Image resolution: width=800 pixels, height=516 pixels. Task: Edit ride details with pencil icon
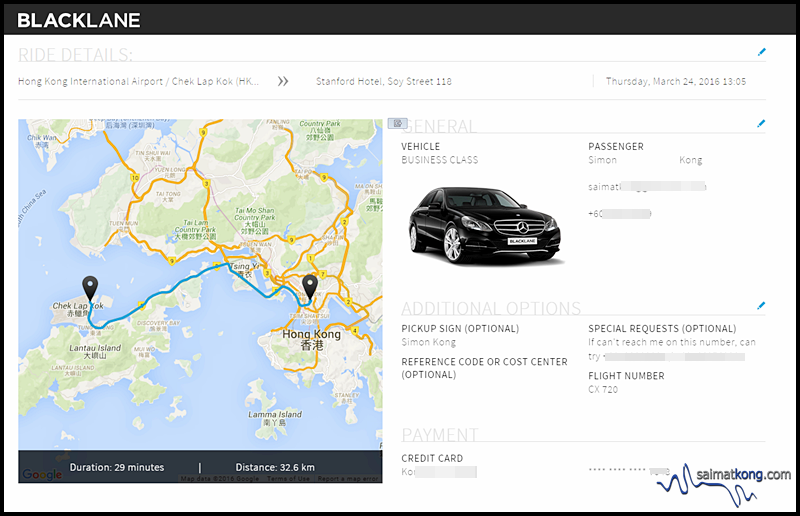coord(762,52)
